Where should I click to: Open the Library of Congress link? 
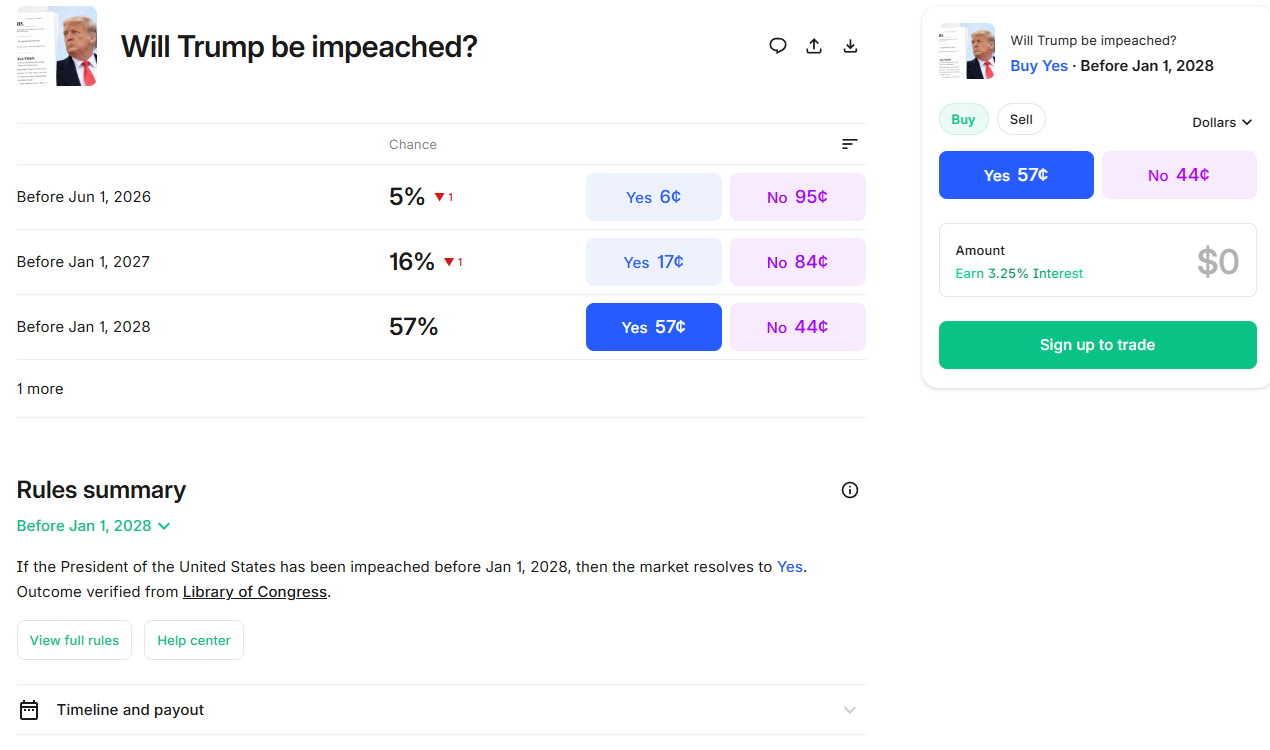click(x=255, y=592)
